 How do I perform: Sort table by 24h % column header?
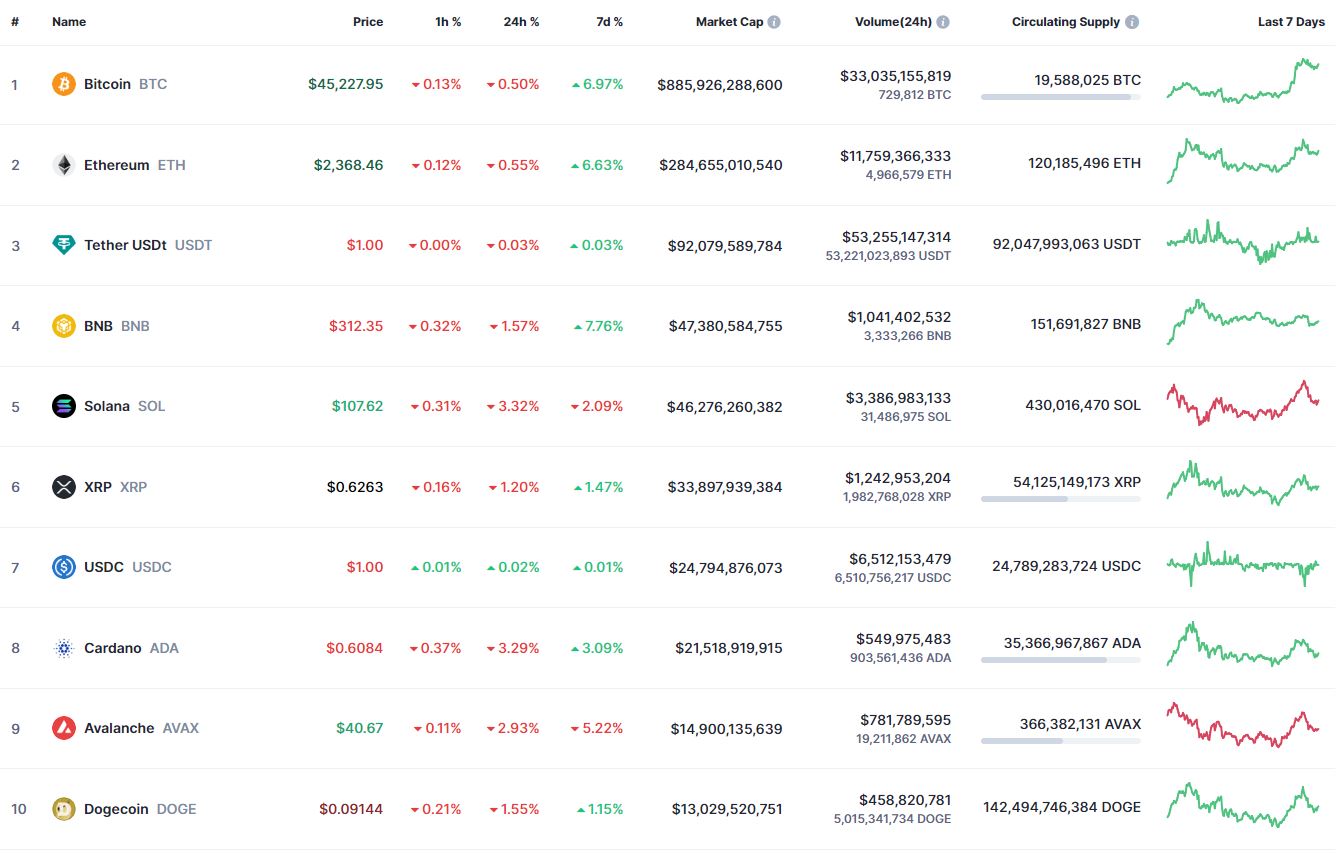[521, 22]
